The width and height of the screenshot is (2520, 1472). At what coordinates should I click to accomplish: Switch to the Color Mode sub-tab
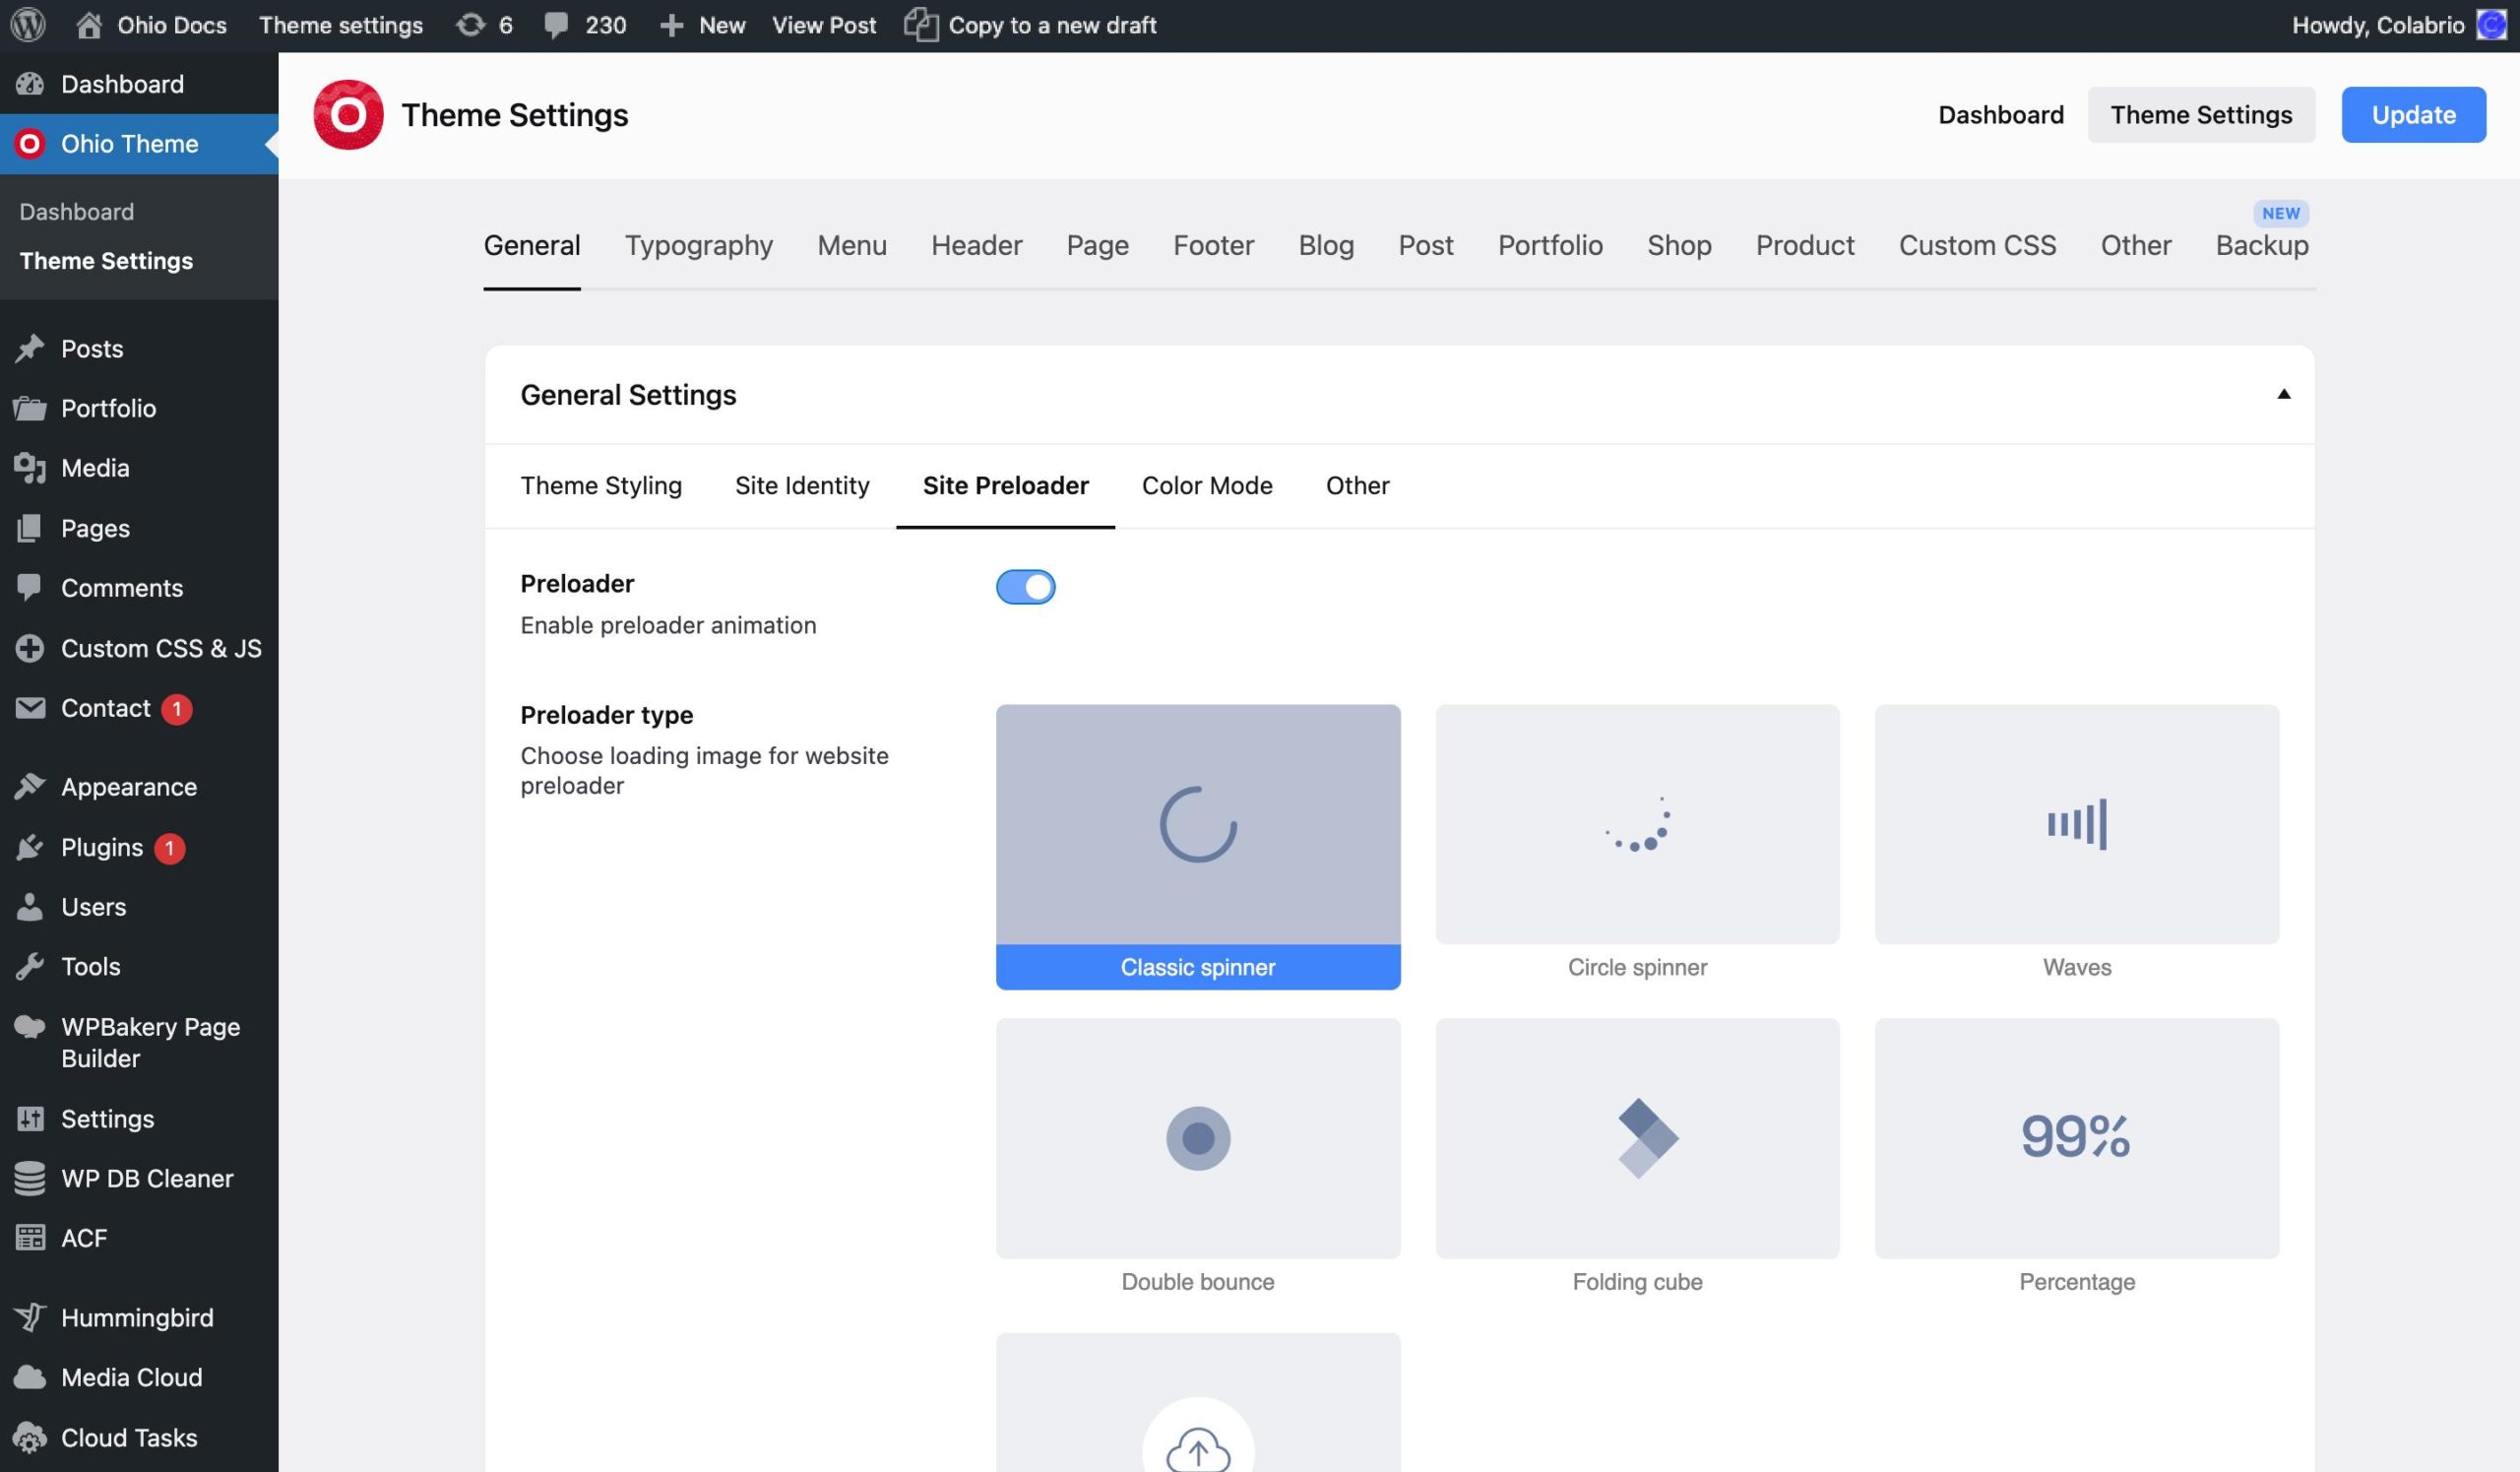pyautogui.click(x=1207, y=485)
